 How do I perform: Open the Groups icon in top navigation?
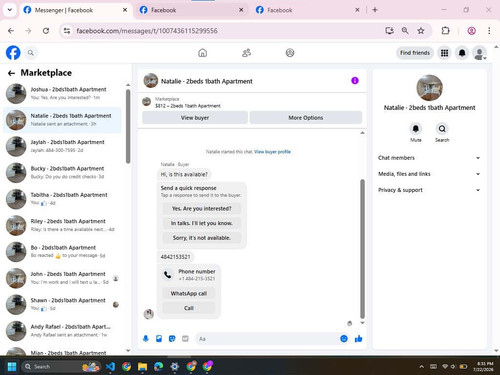[290, 53]
